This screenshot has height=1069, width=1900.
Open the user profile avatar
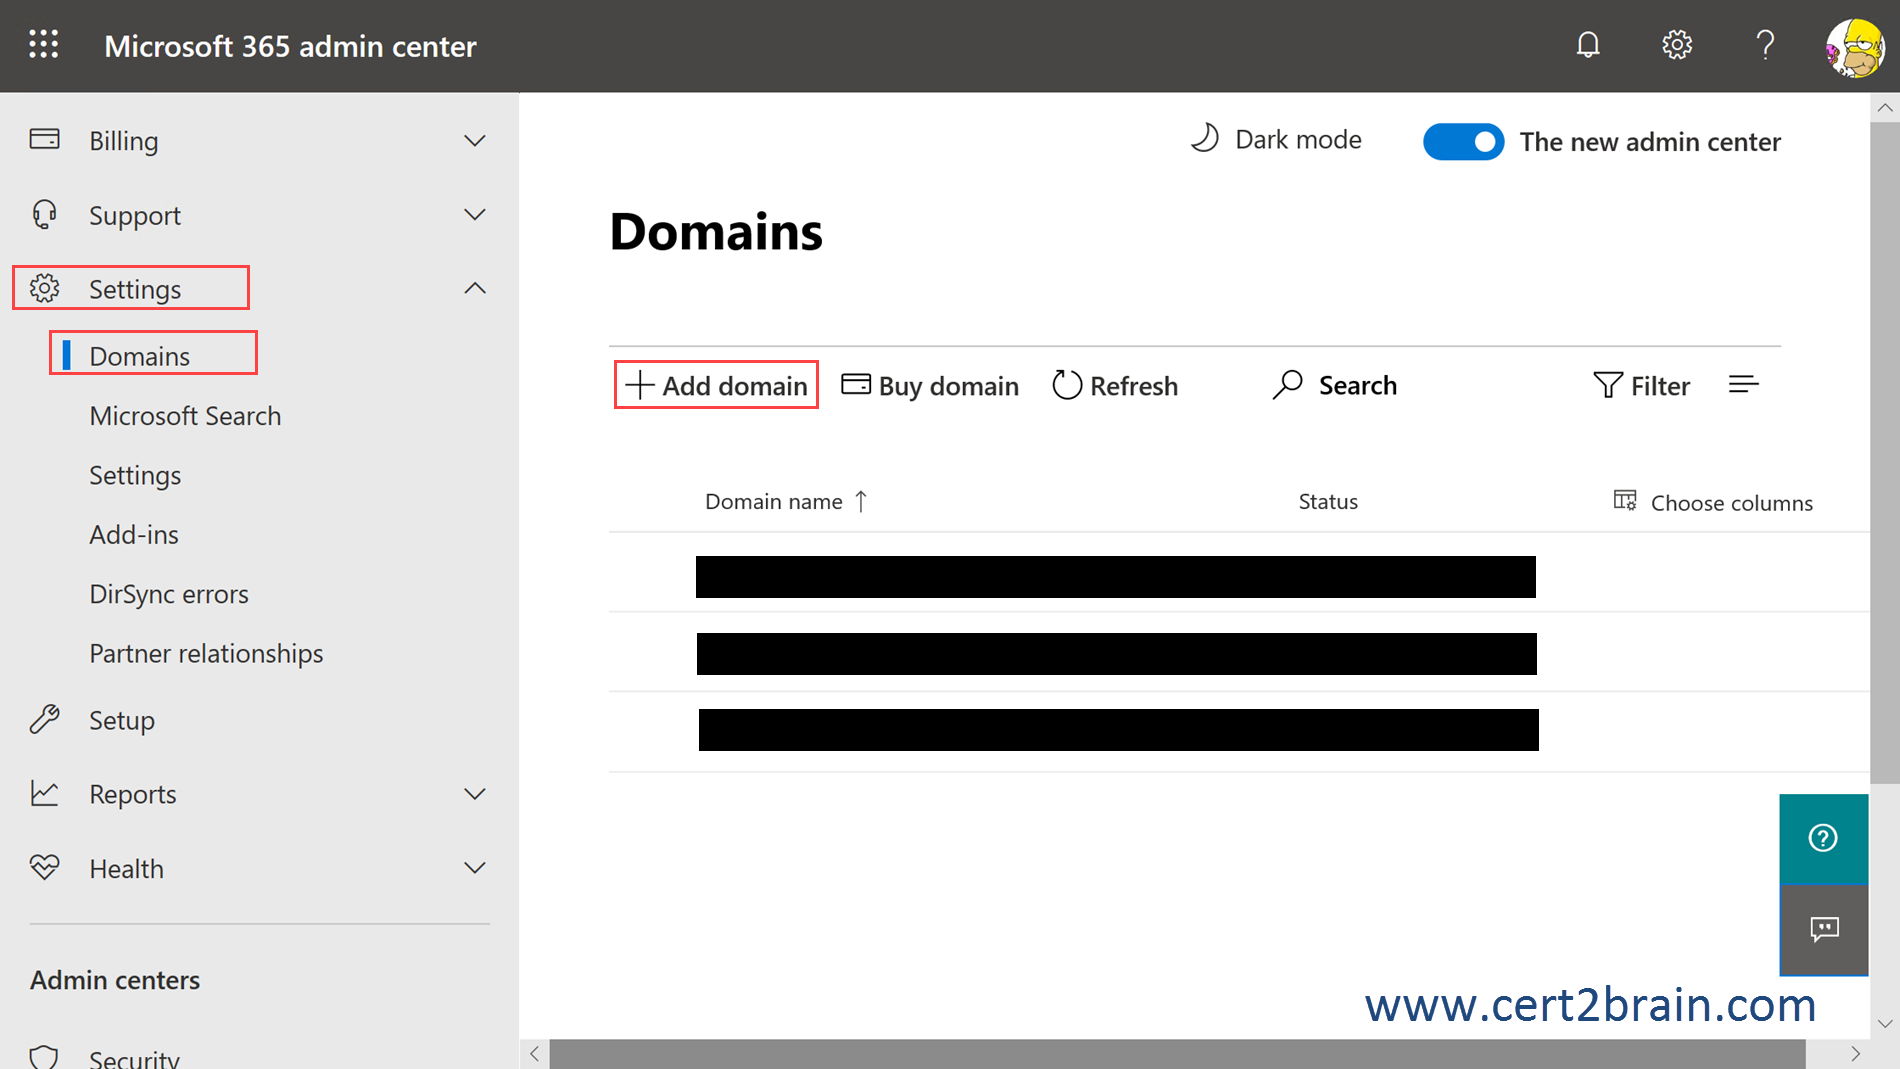click(1855, 47)
